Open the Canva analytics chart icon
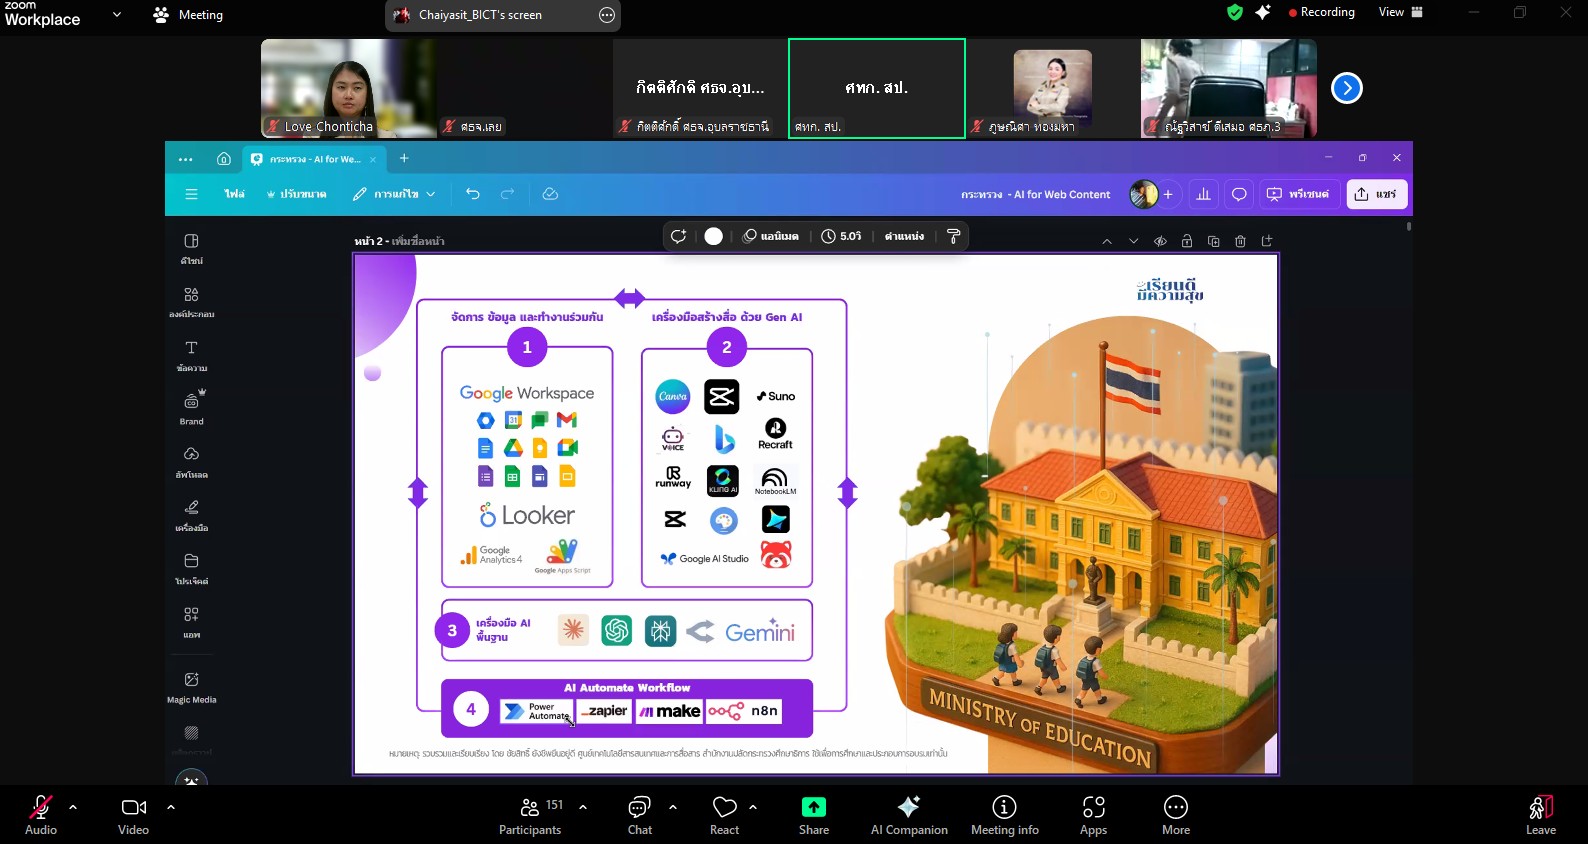 click(1203, 194)
